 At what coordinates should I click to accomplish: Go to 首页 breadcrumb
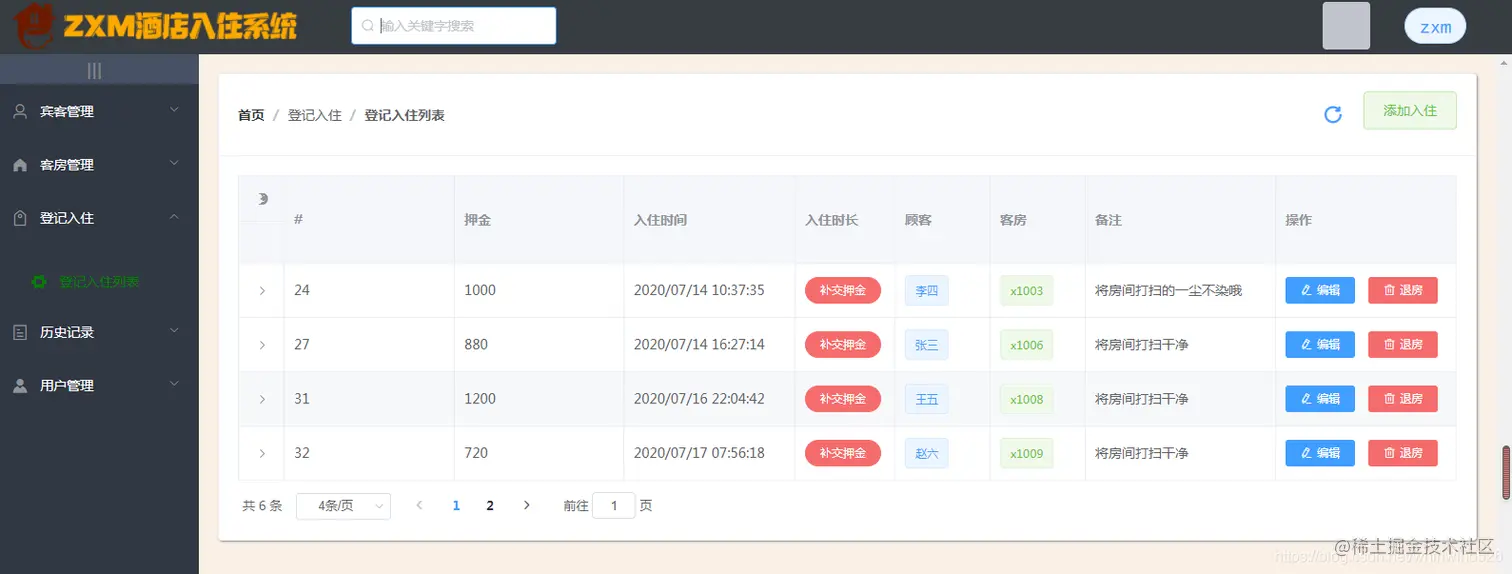coord(251,115)
